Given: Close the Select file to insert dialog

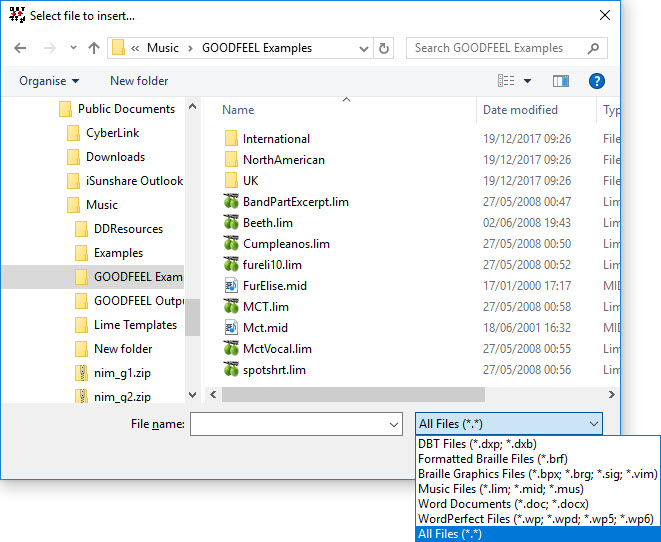Looking at the screenshot, I should pos(605,16).
